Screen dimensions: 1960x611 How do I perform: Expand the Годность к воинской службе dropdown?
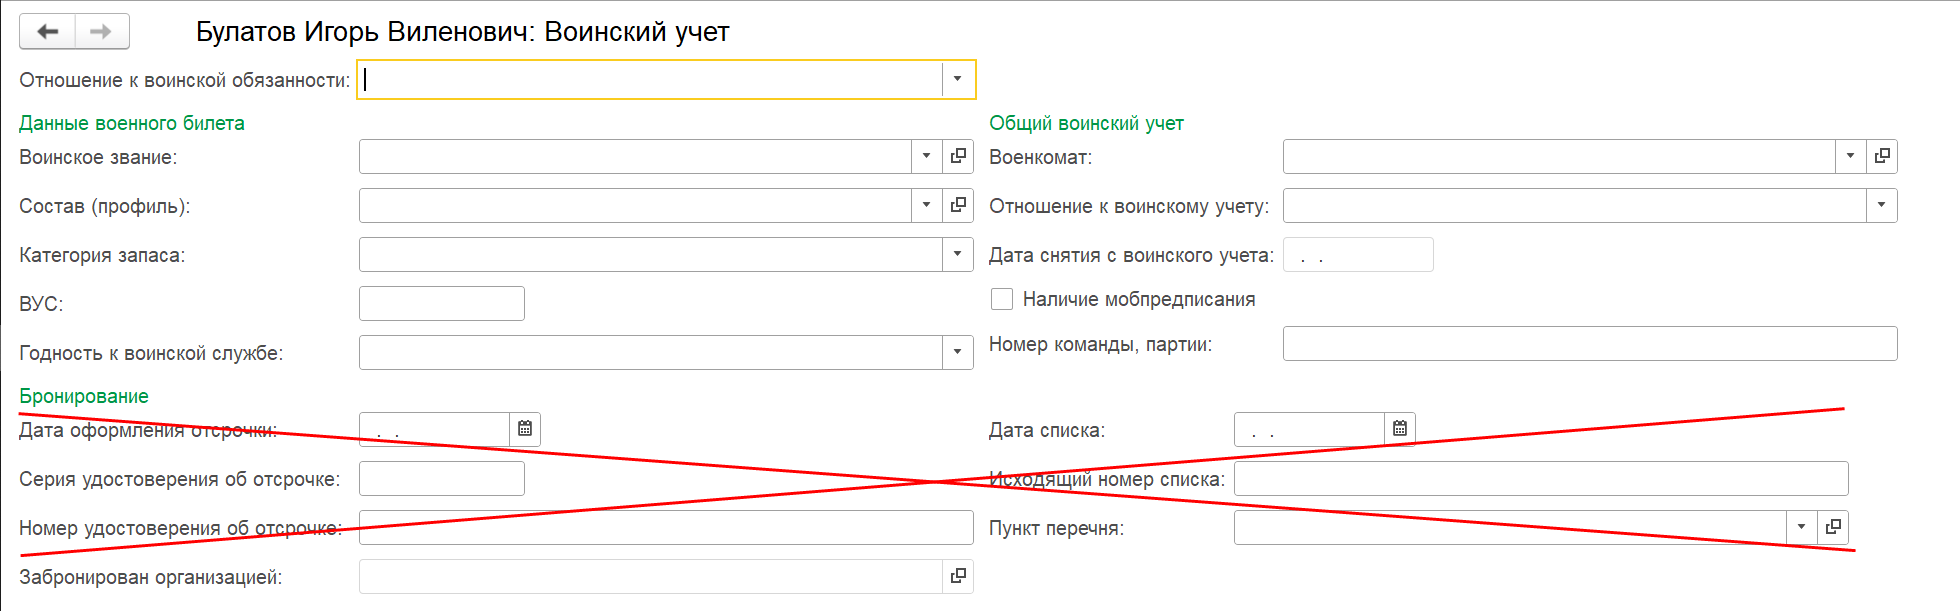958,352
